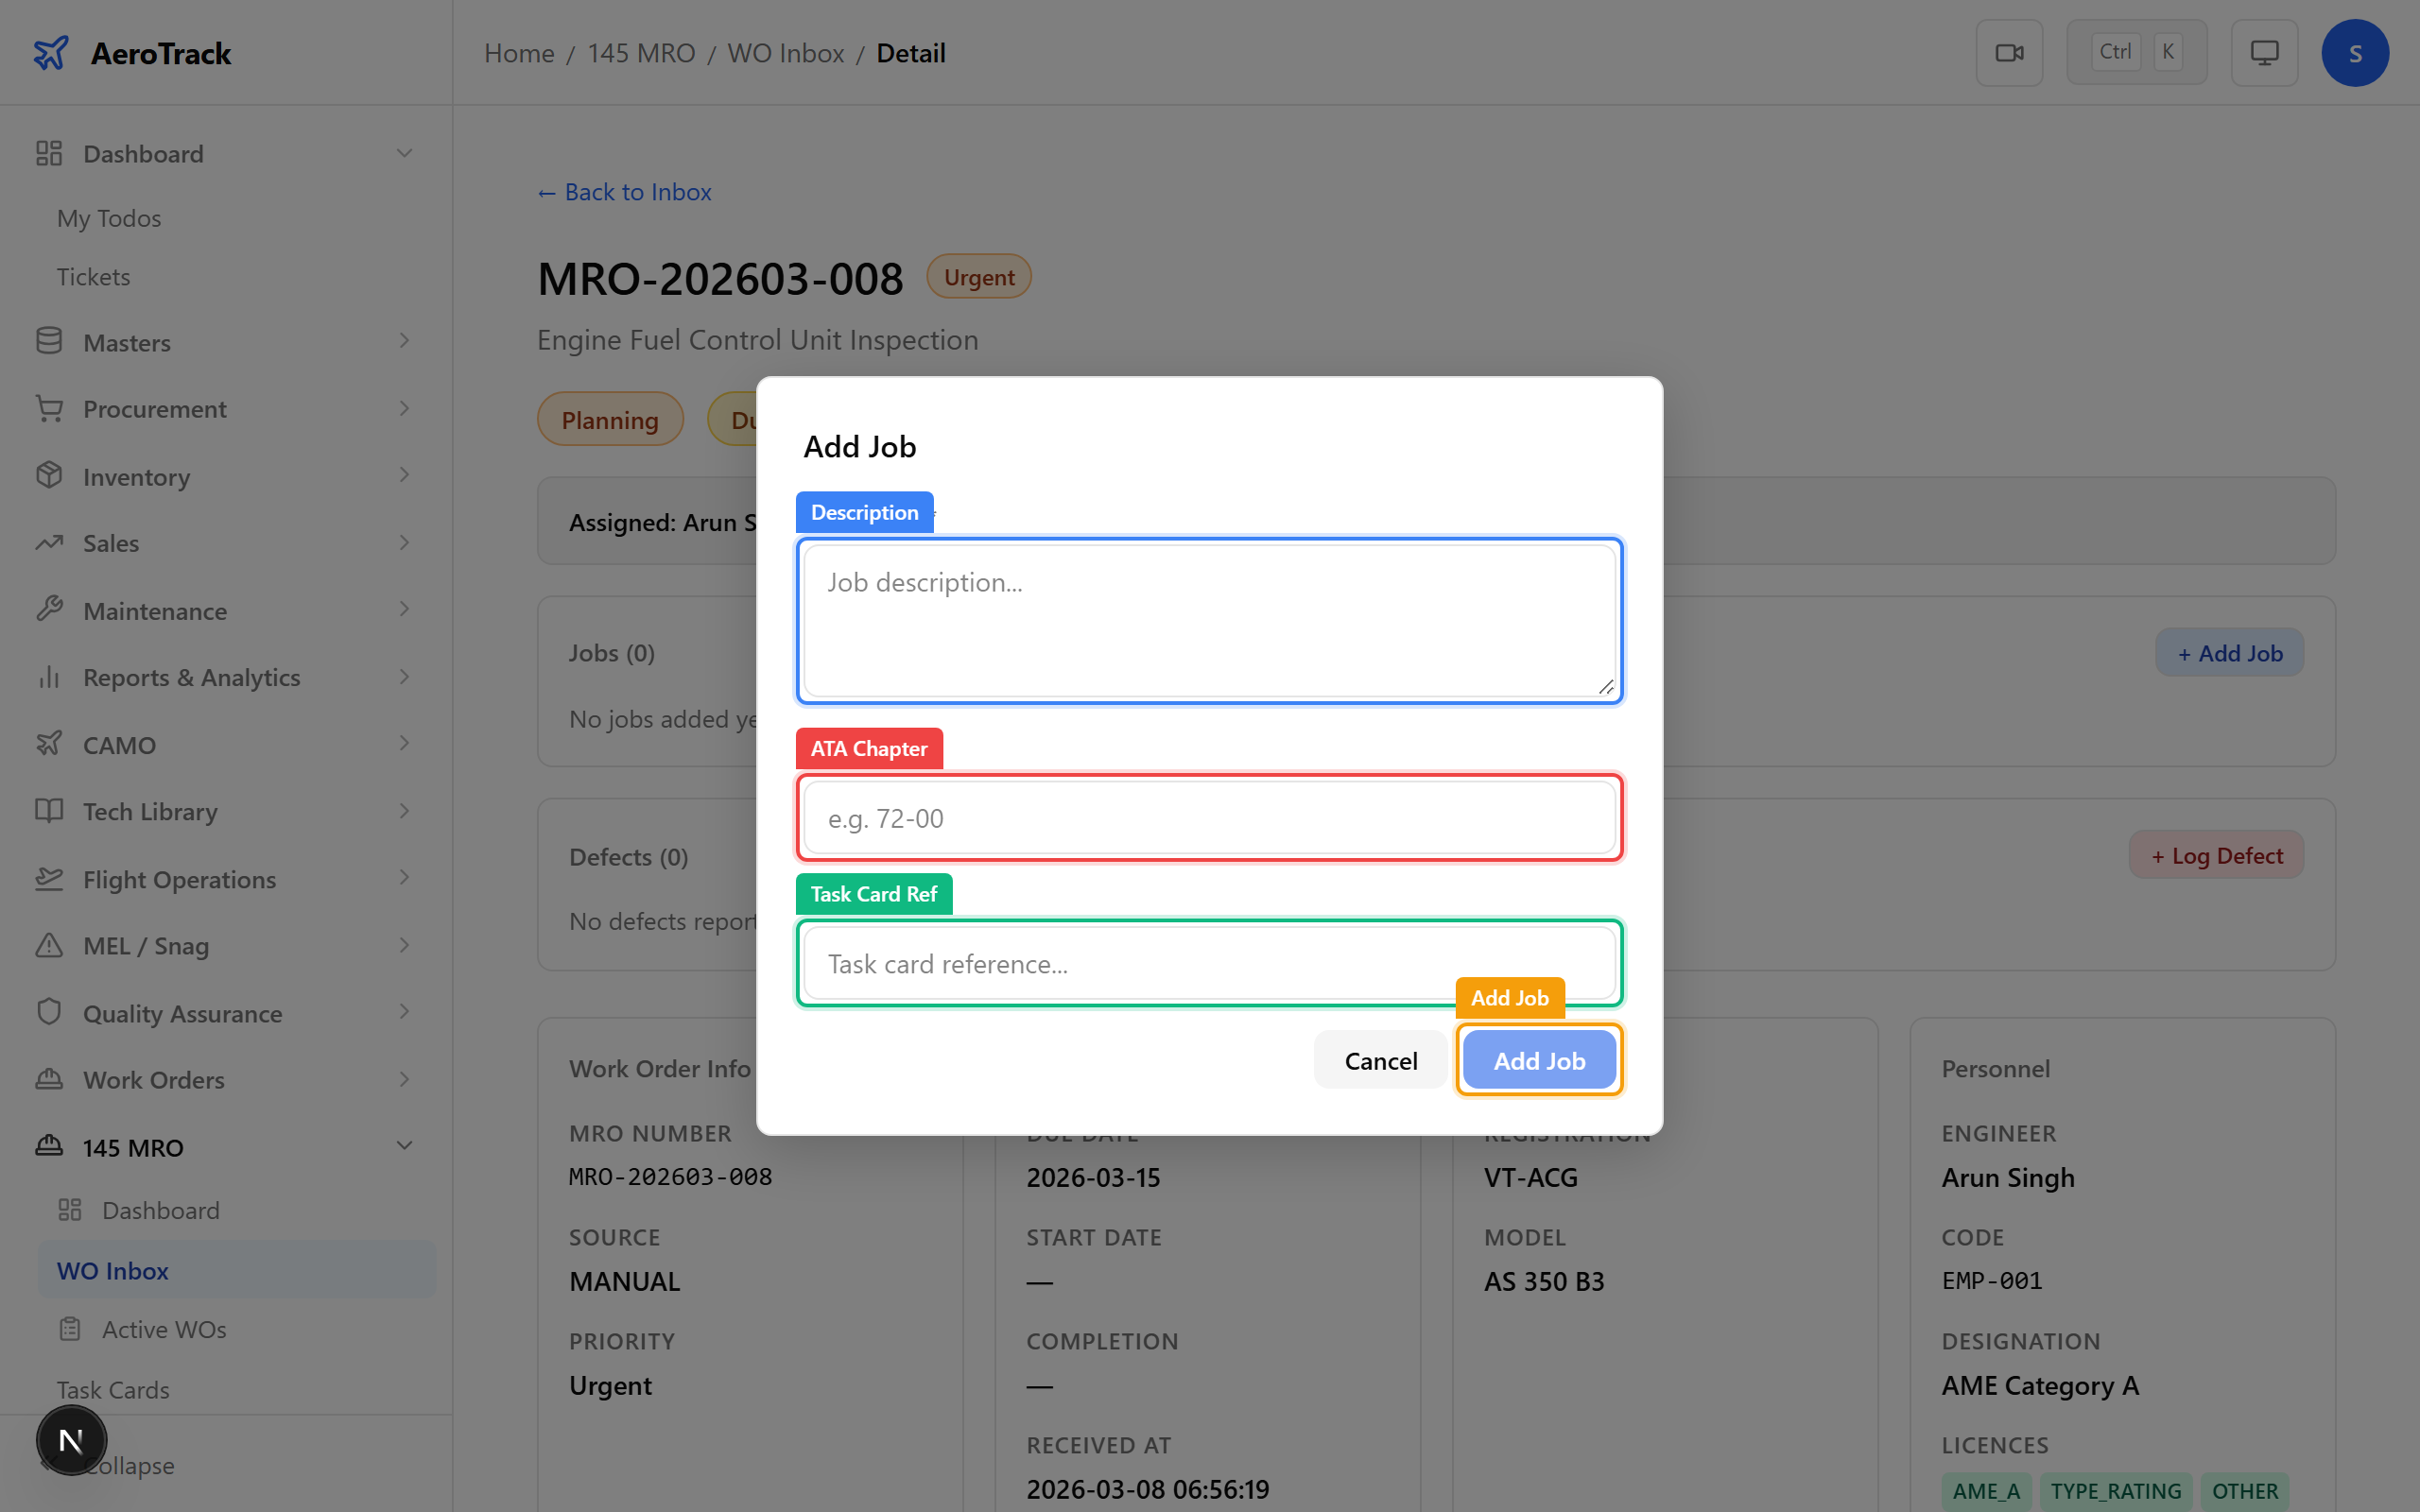Collapse the Dashboard section in the sidebar
This screenshot has height=1512, width=2420.
coord(403,152)
